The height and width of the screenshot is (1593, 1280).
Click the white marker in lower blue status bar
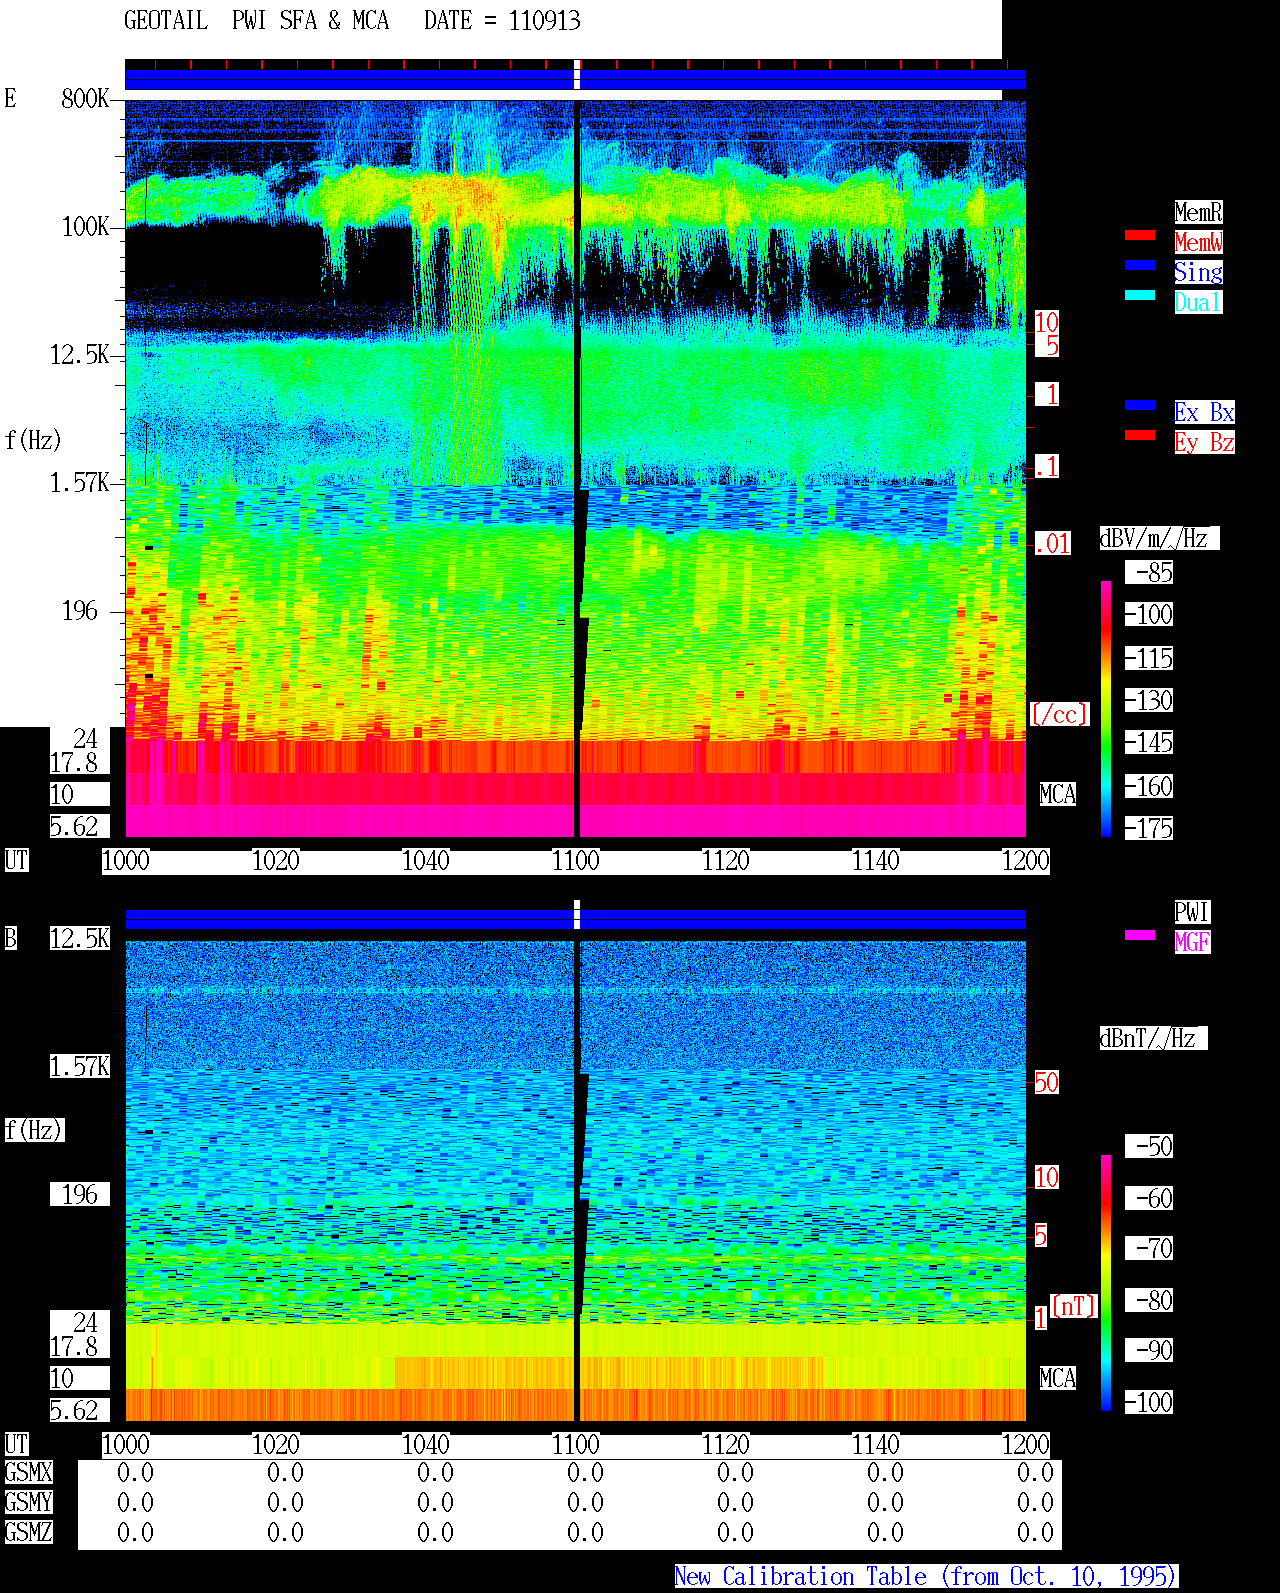pyautogui.click(x=577, y=915)
